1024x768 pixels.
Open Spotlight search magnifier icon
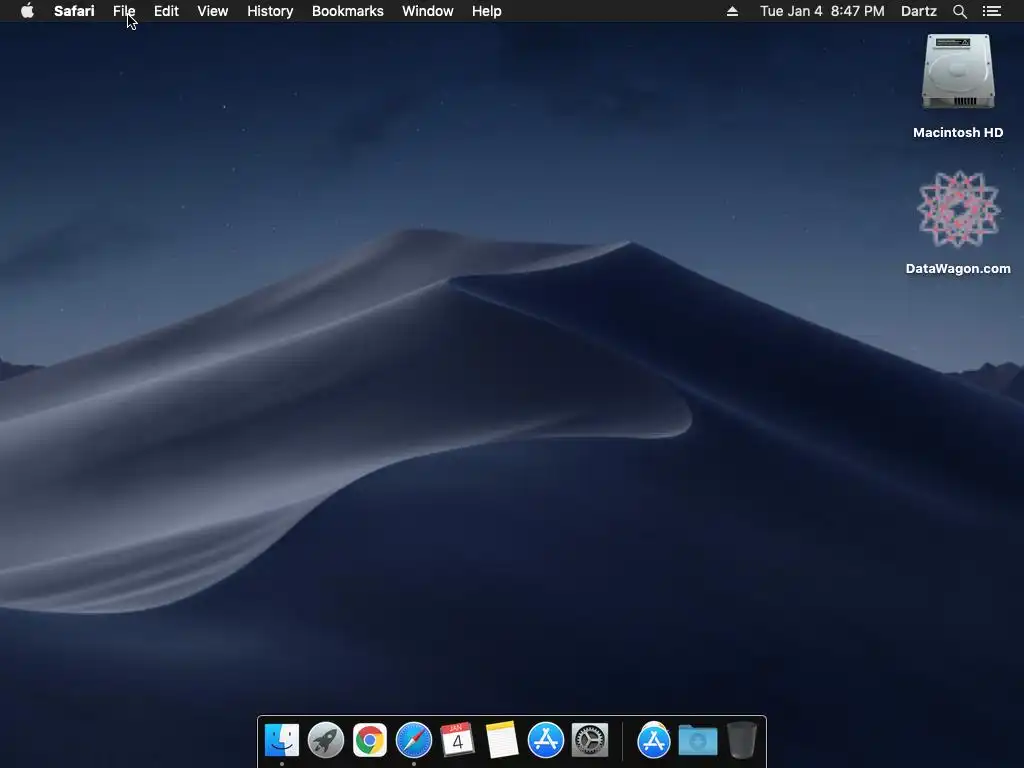point(959,11)
